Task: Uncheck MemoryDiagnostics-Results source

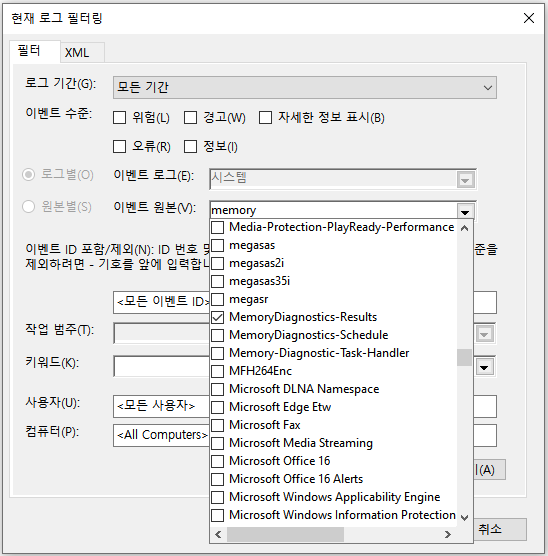Action: click(x=217, y=317)
